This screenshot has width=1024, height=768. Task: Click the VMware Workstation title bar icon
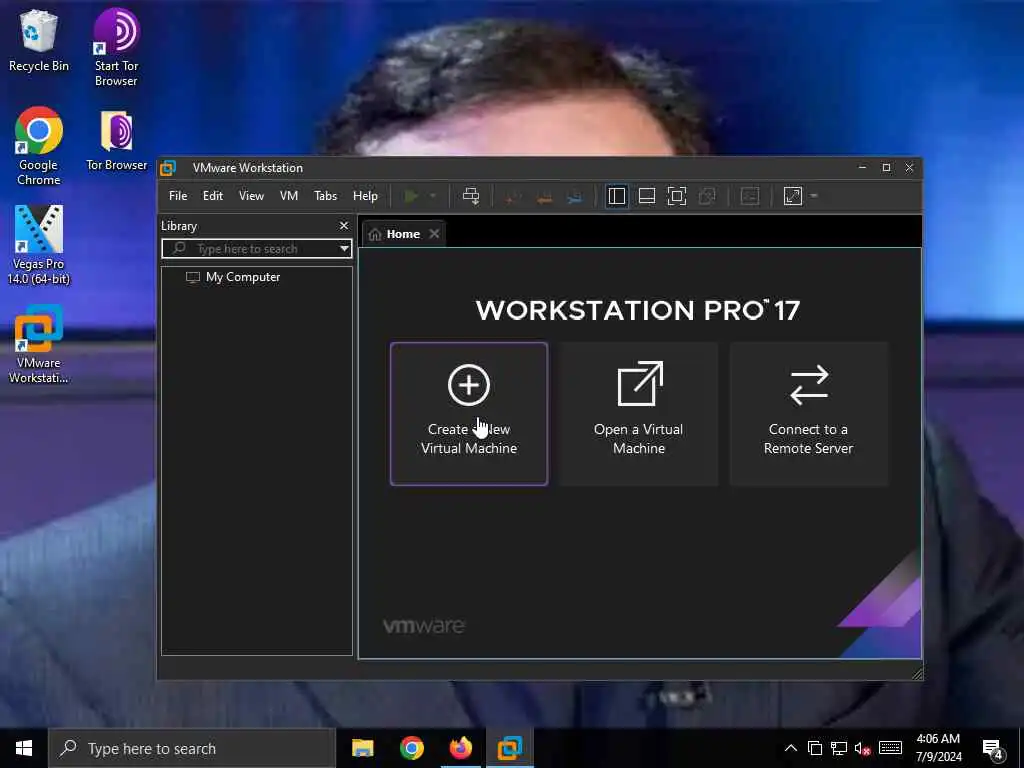click(168, 168)
